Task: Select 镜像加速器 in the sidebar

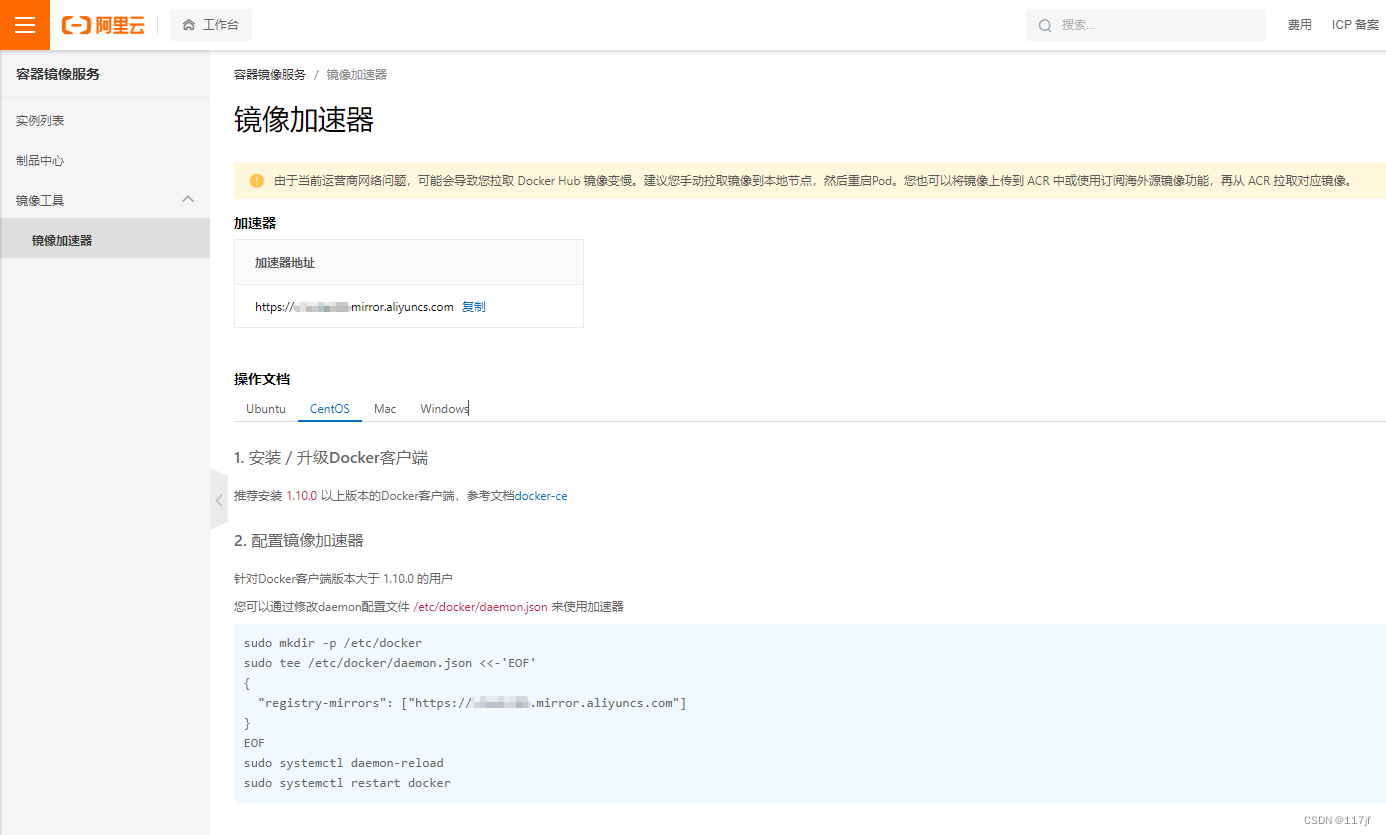Action: tap(105, 240)
